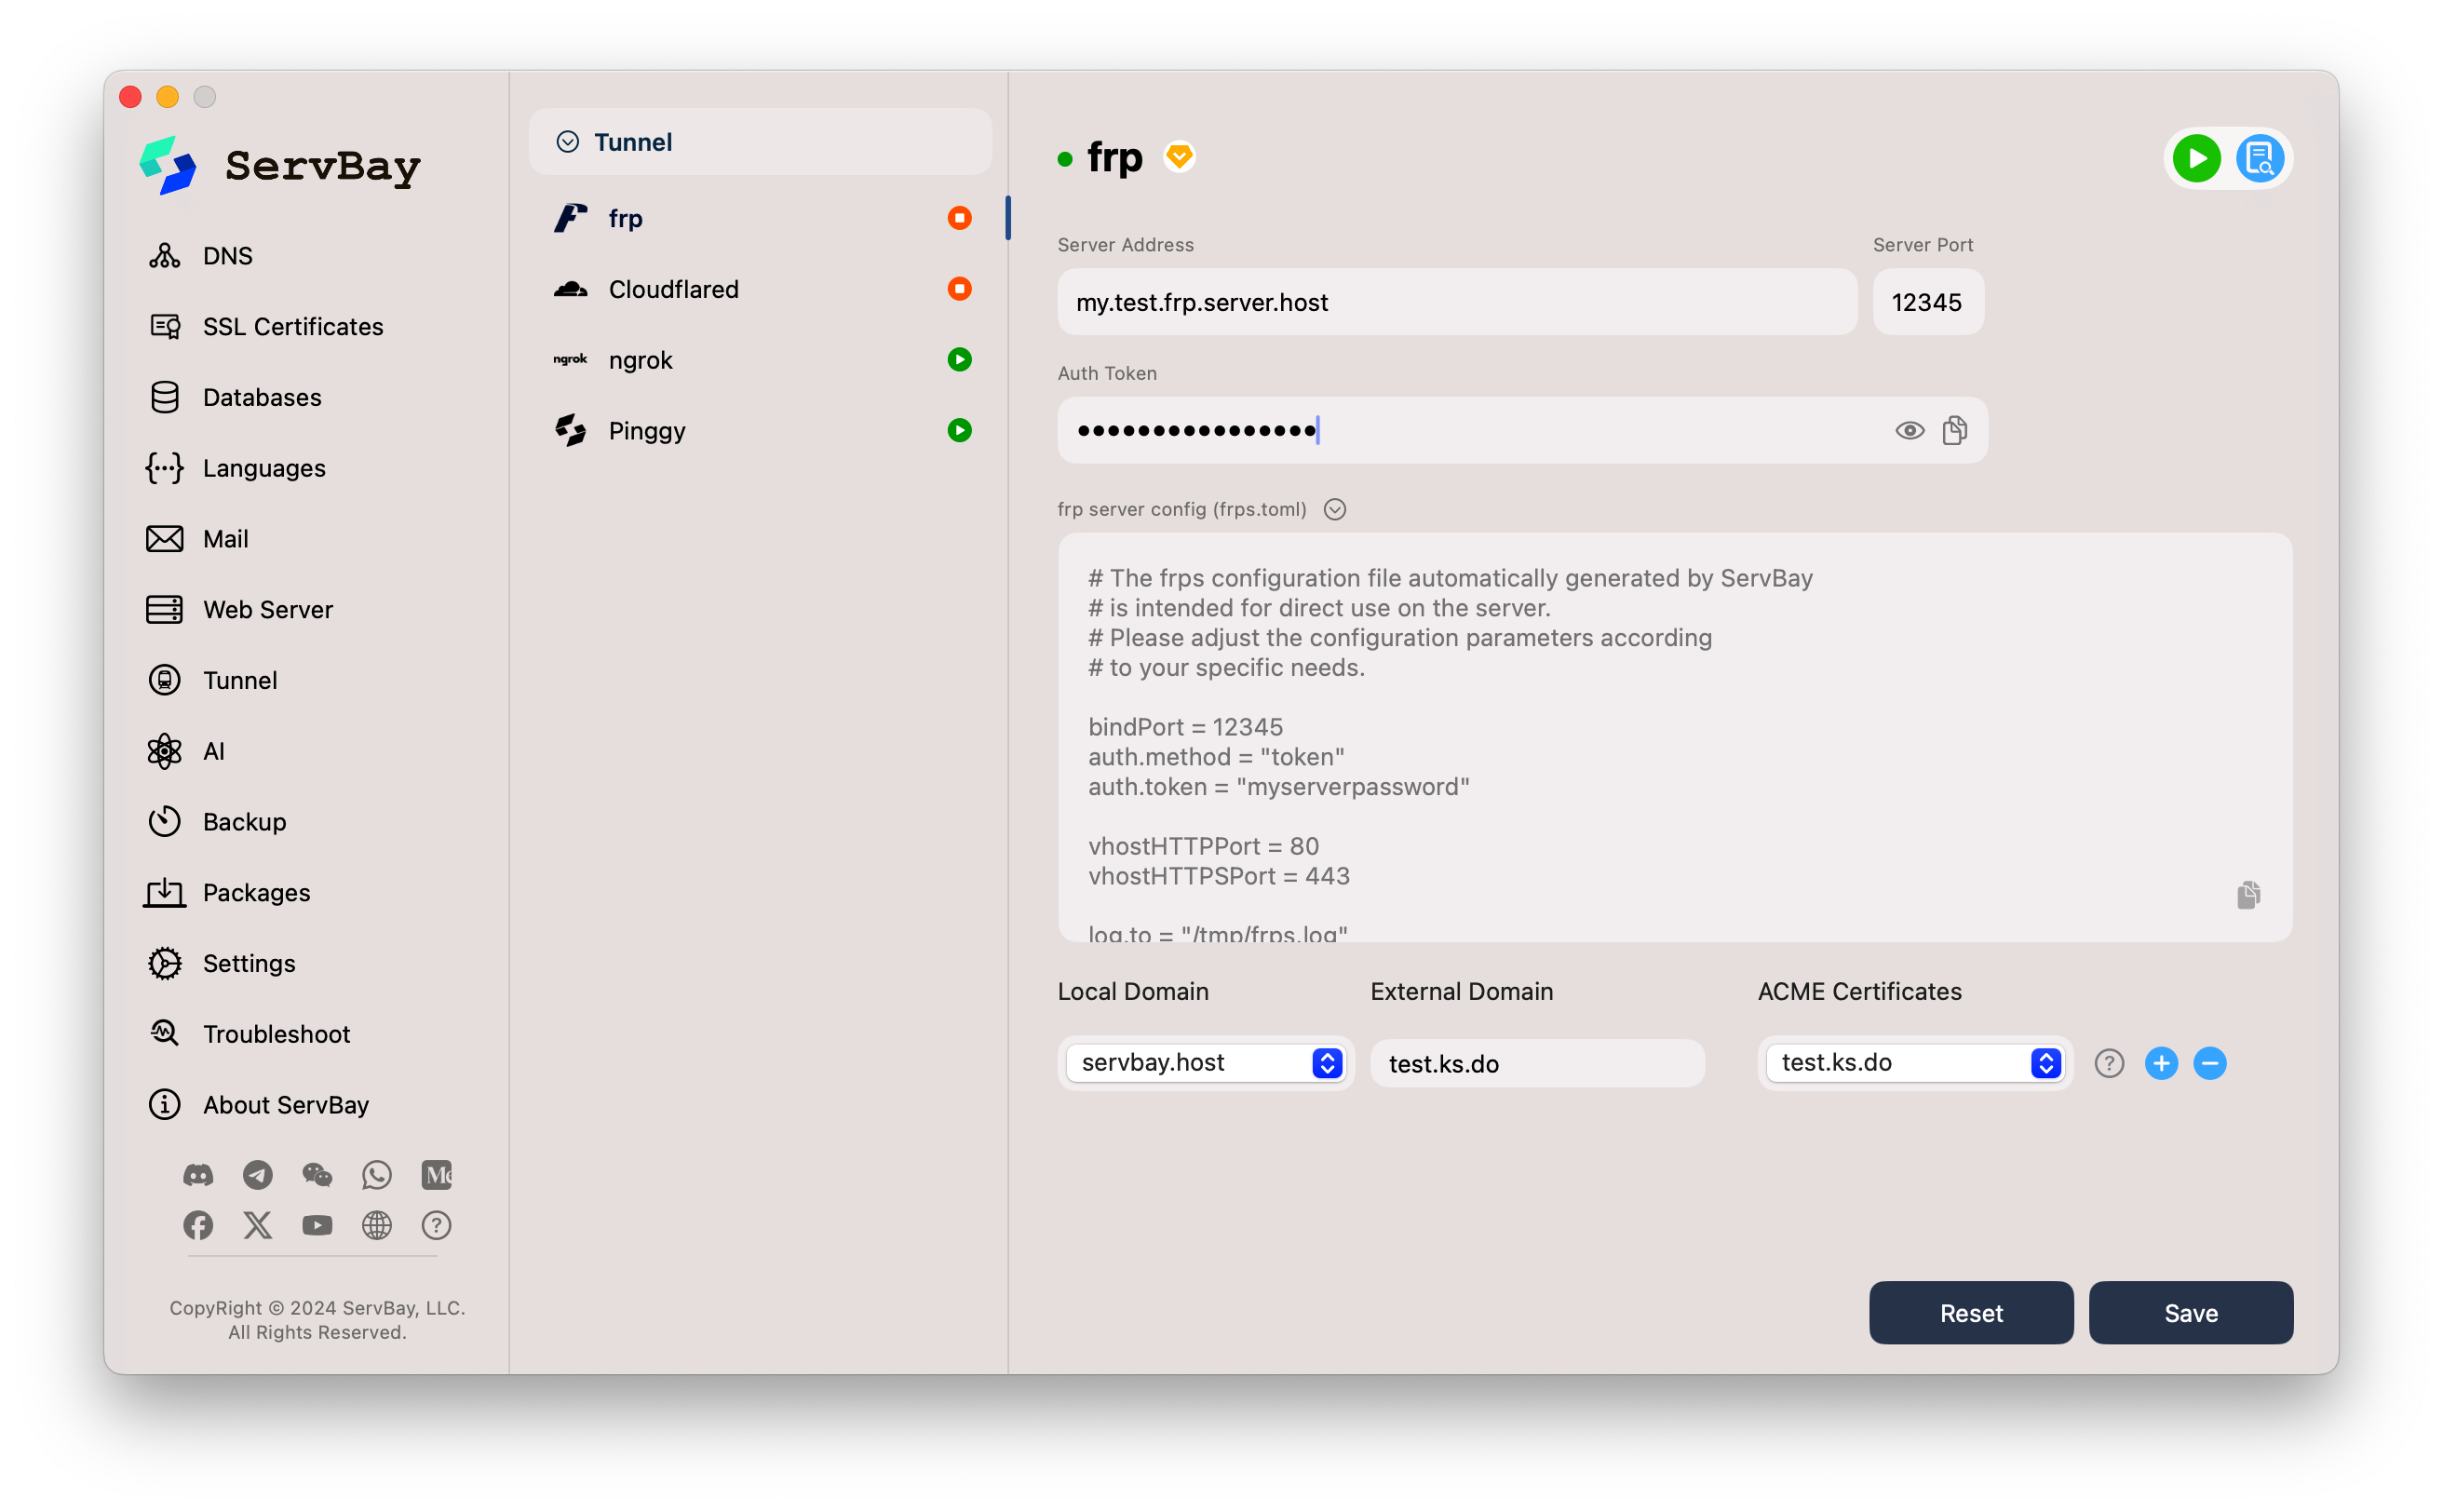Click the Packages download icon

[x=165, y=893]
